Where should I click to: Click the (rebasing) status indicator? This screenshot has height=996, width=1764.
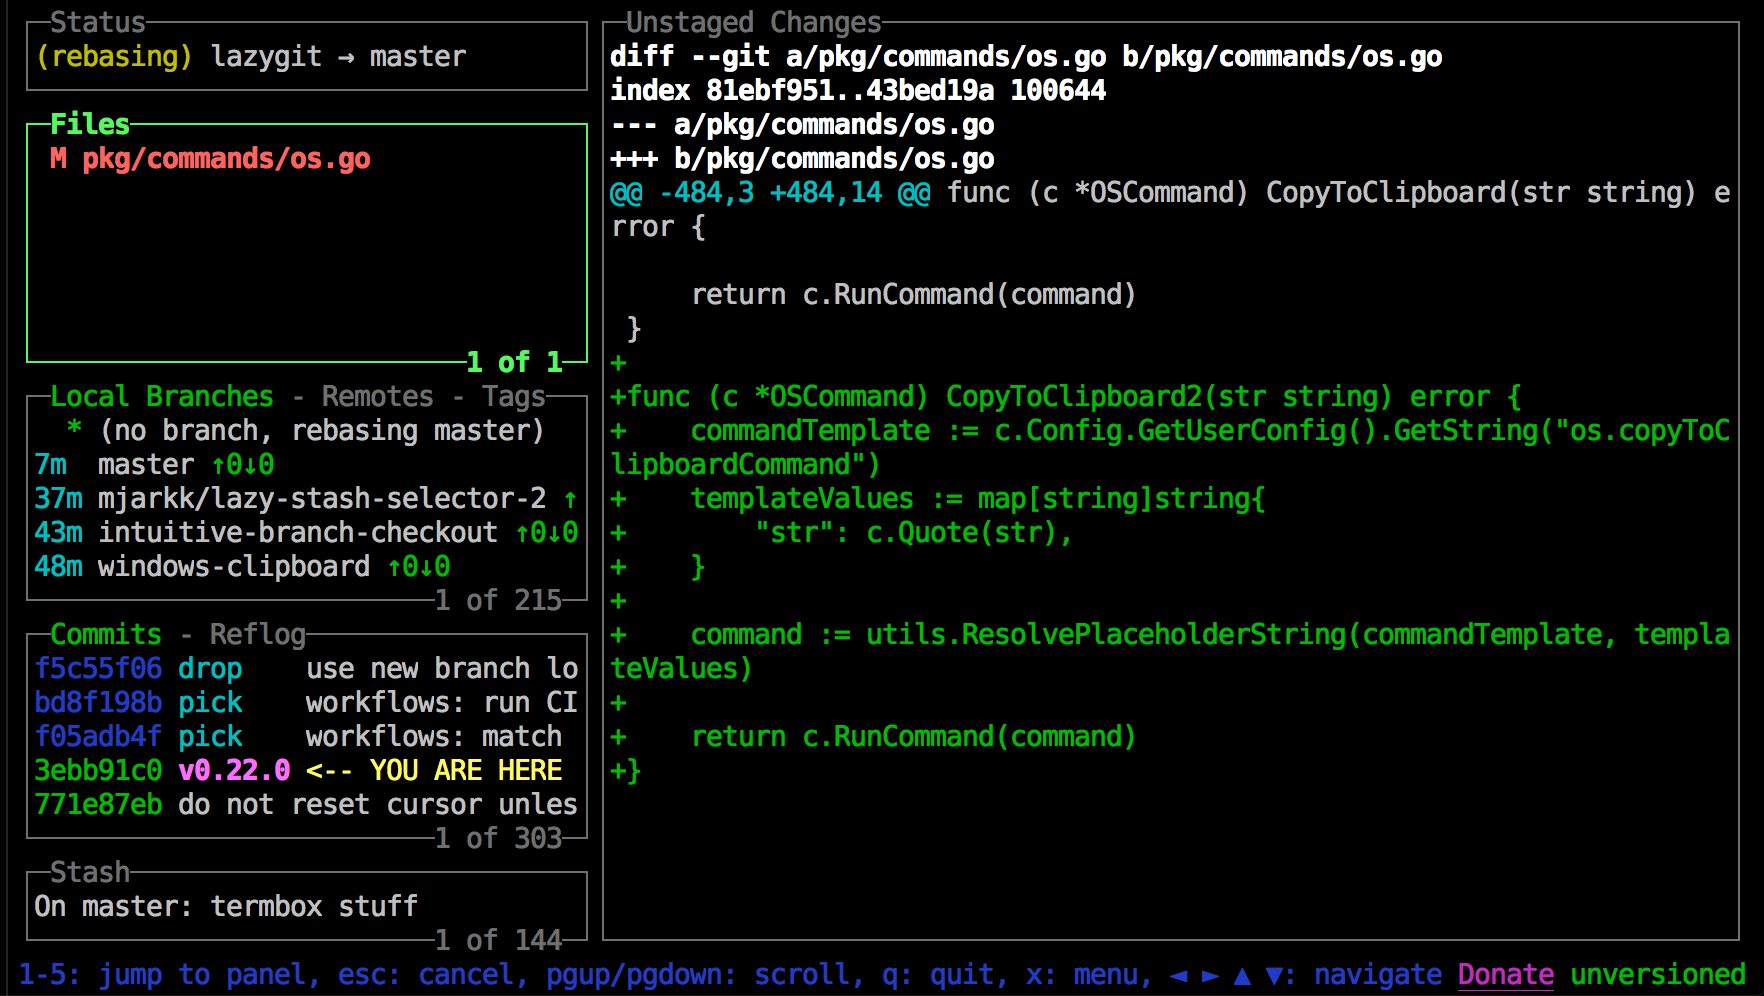[113, 56]
